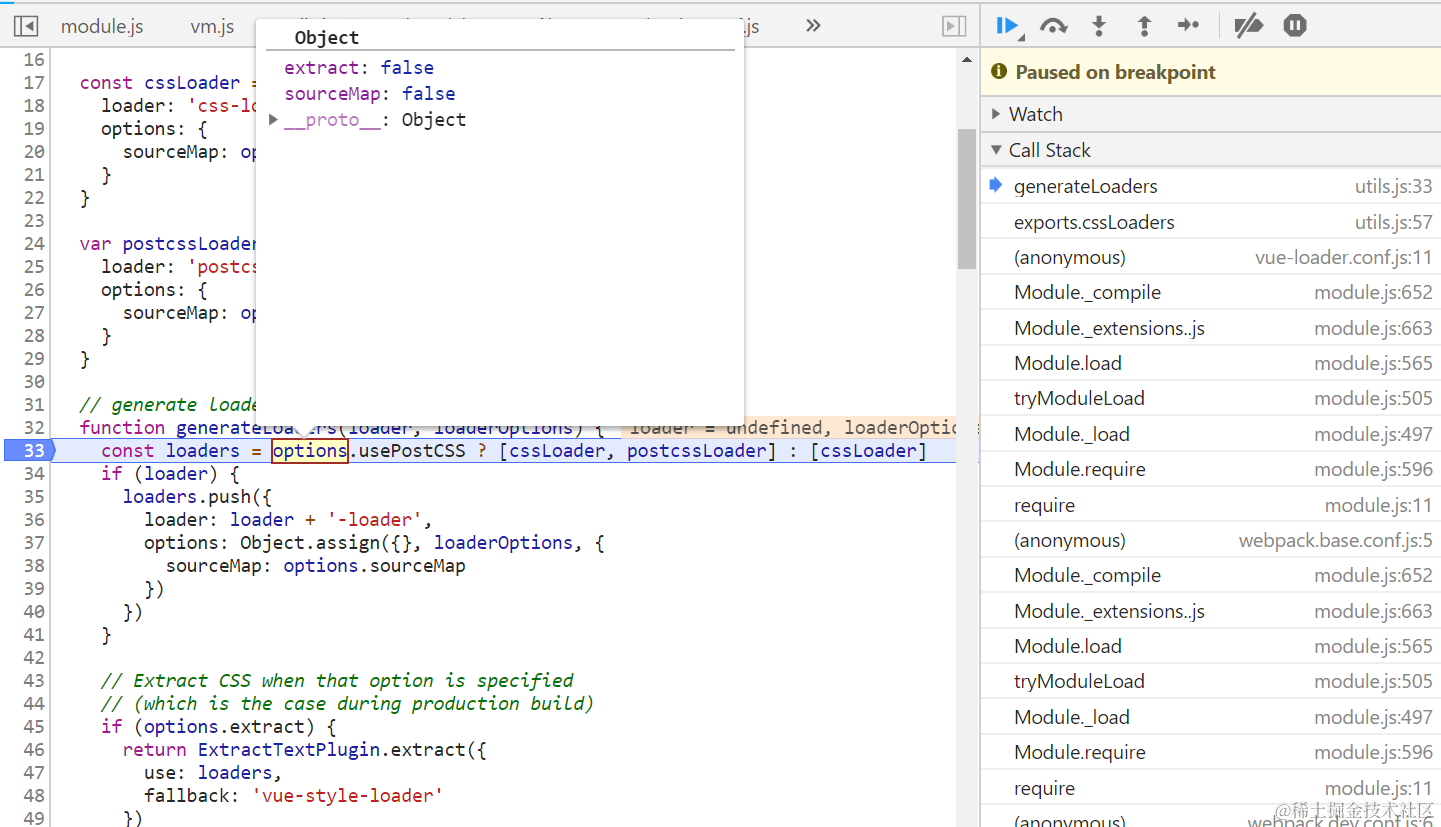Open utils.js:33 source link

click(1393, 186)
